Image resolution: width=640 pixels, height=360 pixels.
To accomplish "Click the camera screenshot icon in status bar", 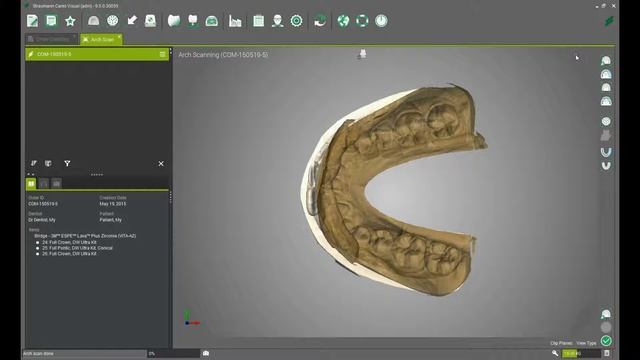I will [206, 353].
